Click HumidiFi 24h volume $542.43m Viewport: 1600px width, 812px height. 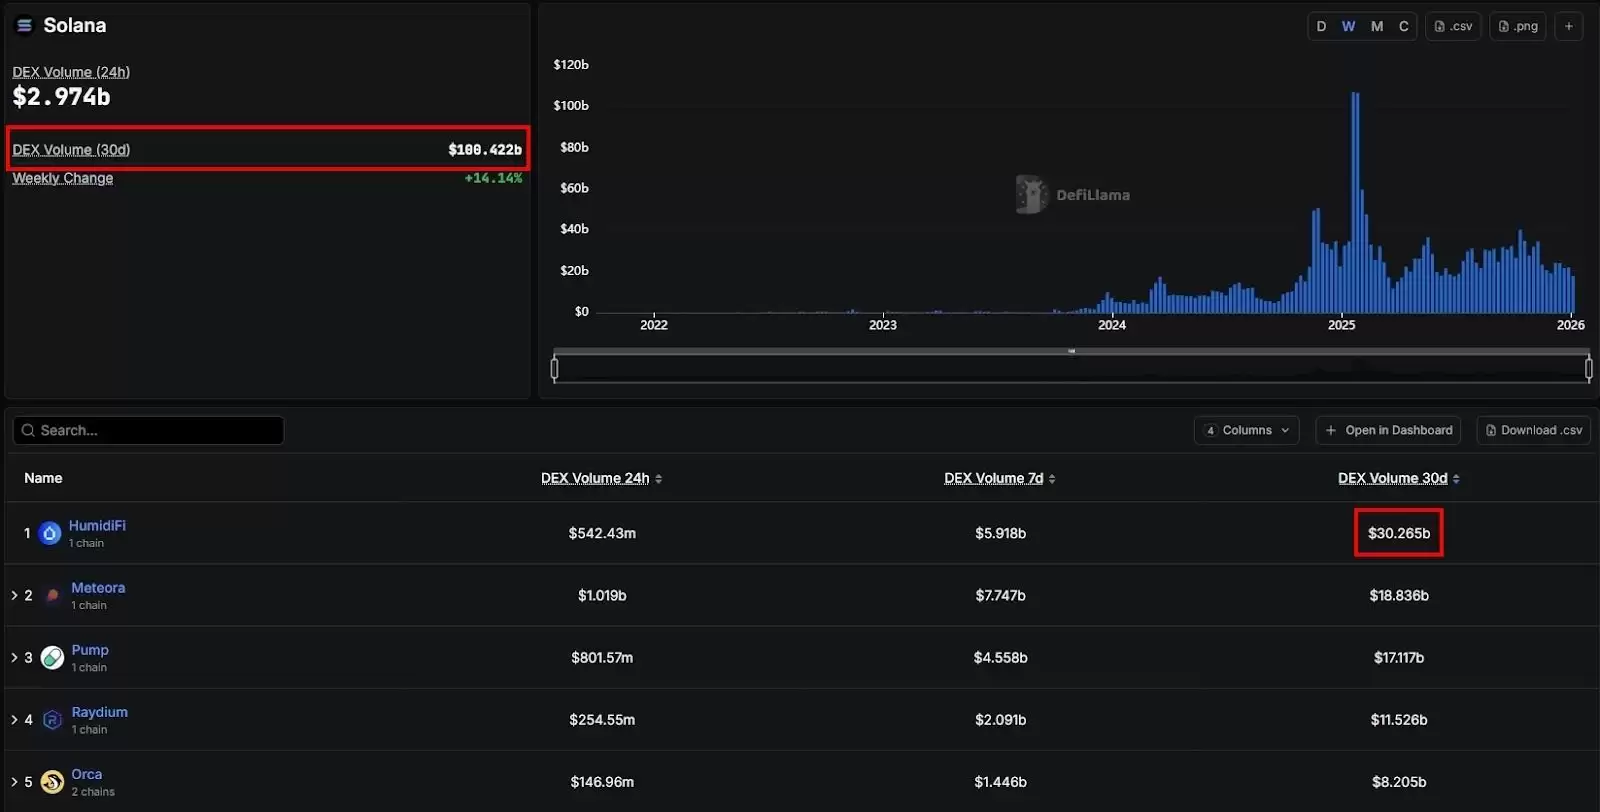(602, 534)
